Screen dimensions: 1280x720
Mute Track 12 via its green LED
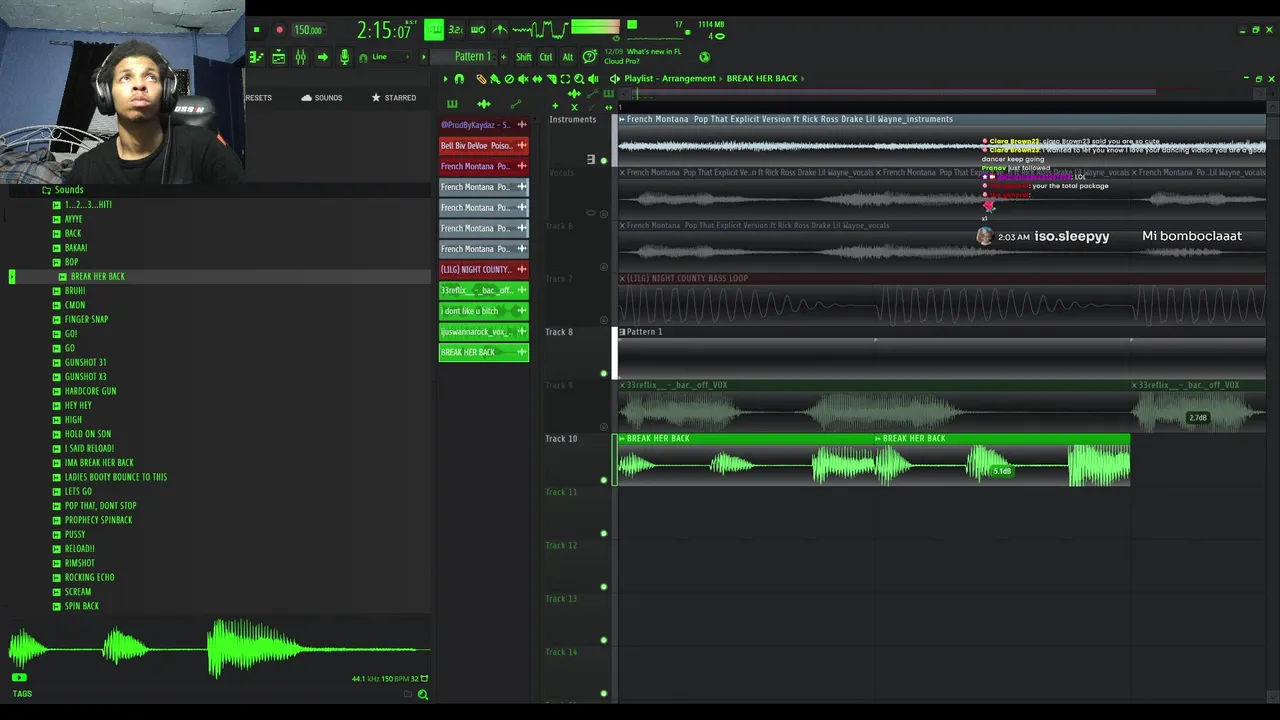tap(603, 587)
